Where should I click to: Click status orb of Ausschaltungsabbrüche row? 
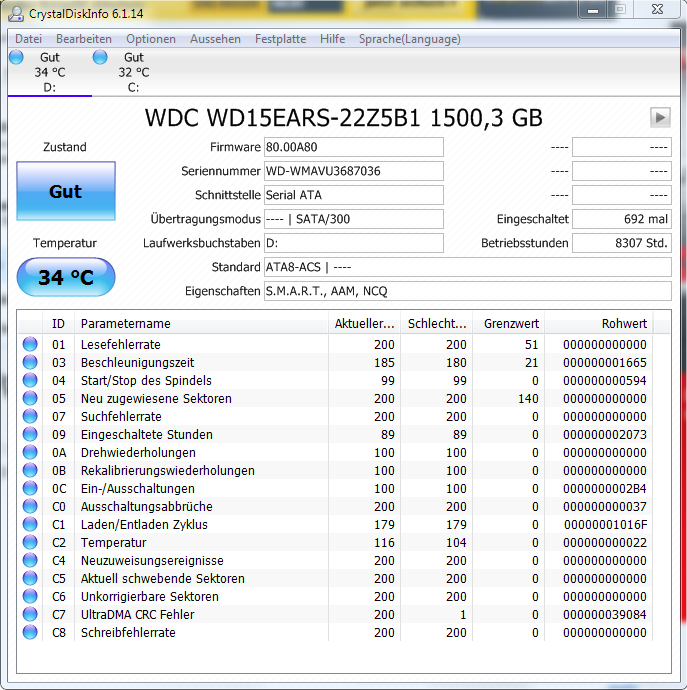pyautogui.click(x=30, y=506)
